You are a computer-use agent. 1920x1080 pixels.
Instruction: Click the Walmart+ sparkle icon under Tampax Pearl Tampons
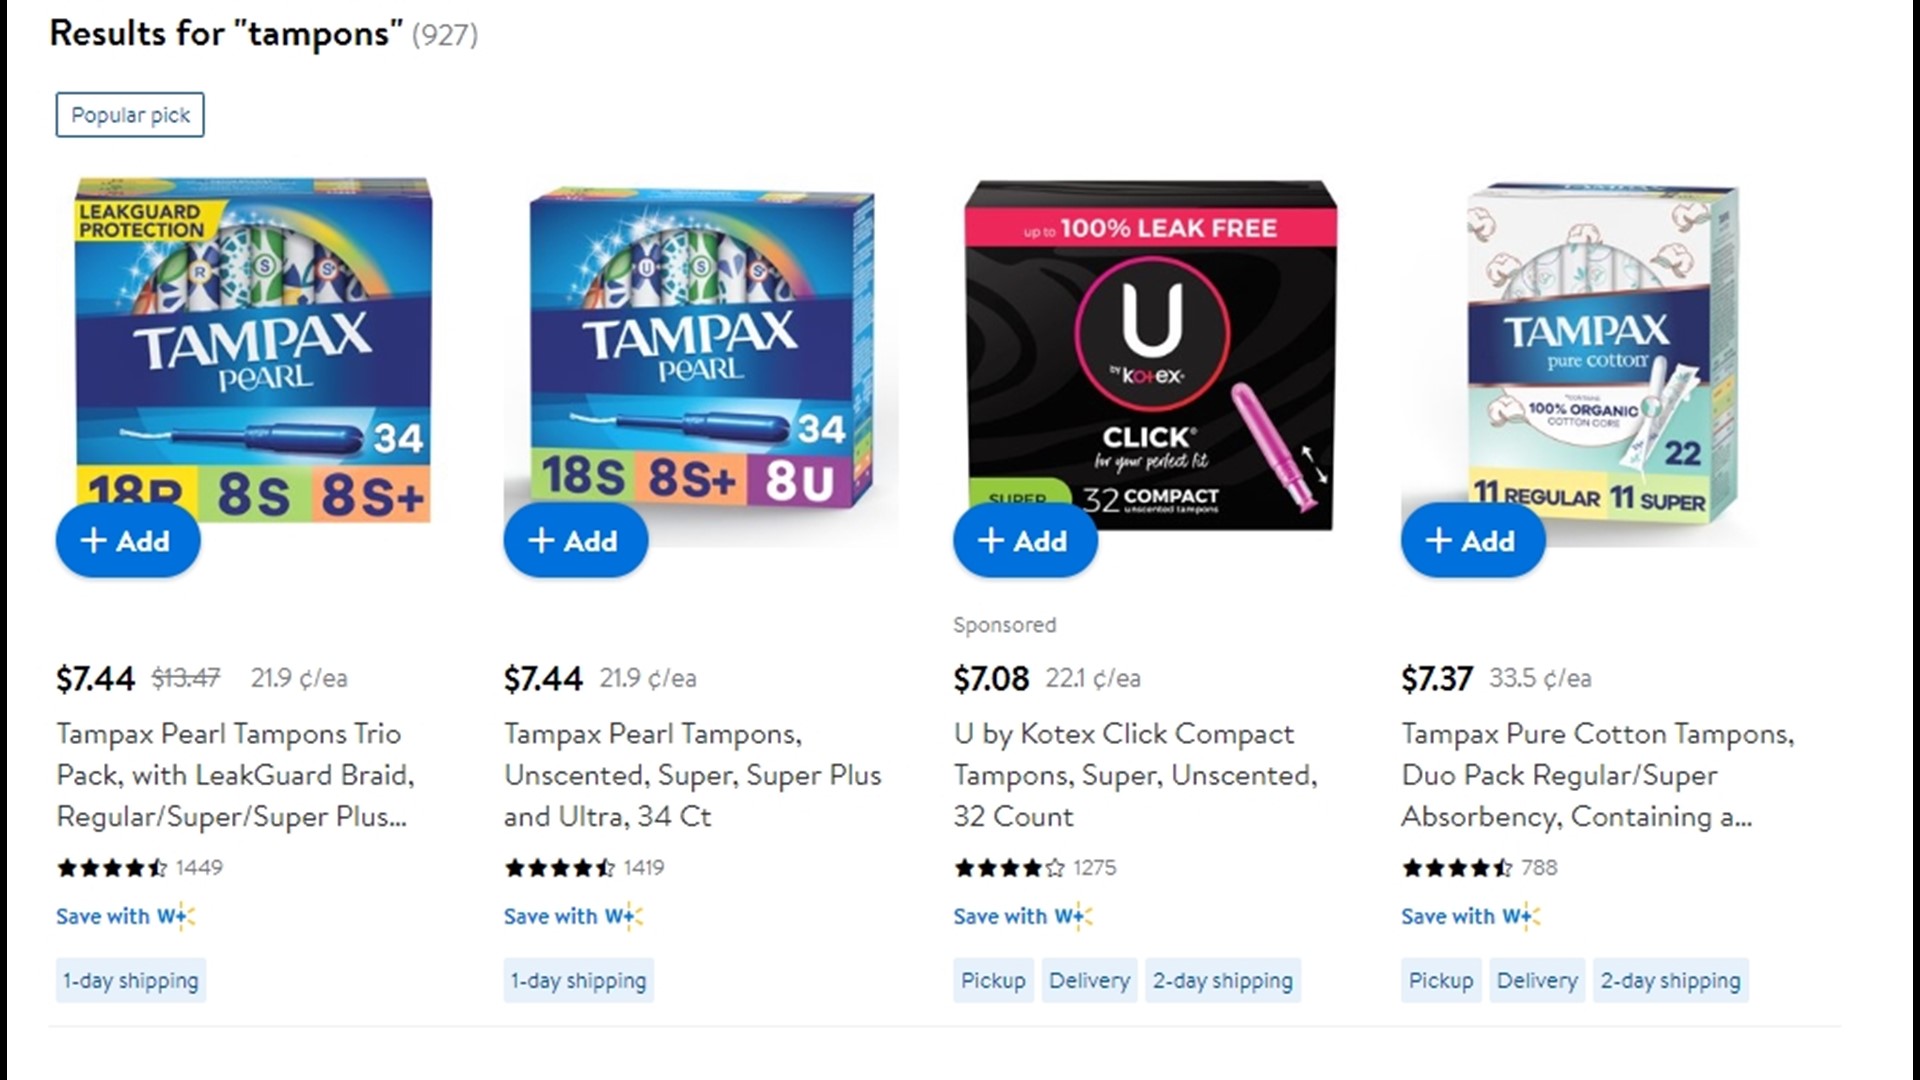(x=630, y=916)
